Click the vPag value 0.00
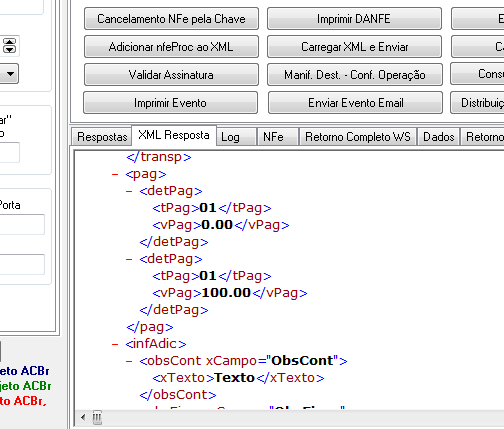The image size is (504, 429). tap(217, 225)
